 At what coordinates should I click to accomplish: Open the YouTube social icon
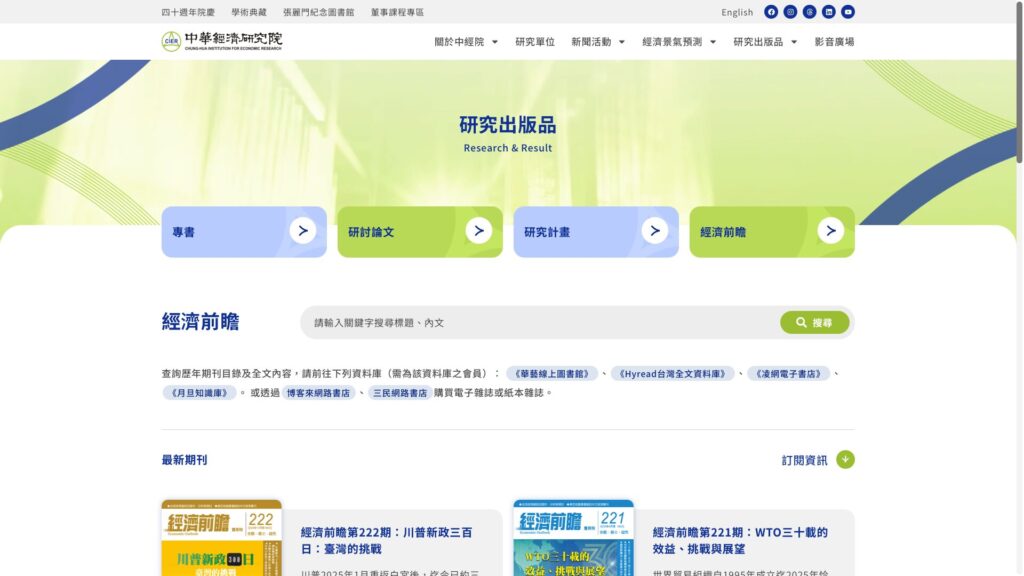tap(848, 12)
